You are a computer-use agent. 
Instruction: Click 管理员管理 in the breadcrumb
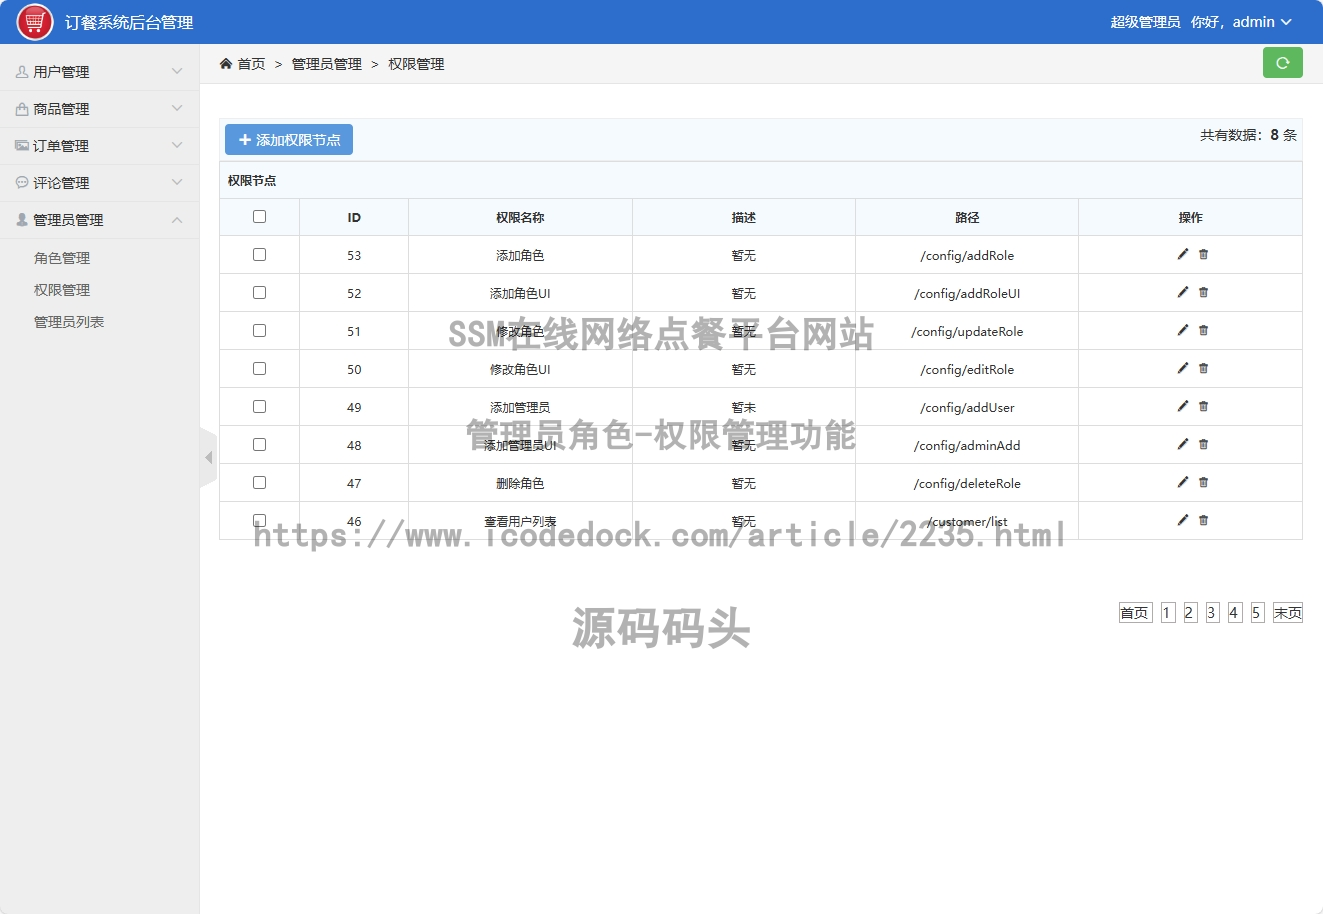[327, 64]
